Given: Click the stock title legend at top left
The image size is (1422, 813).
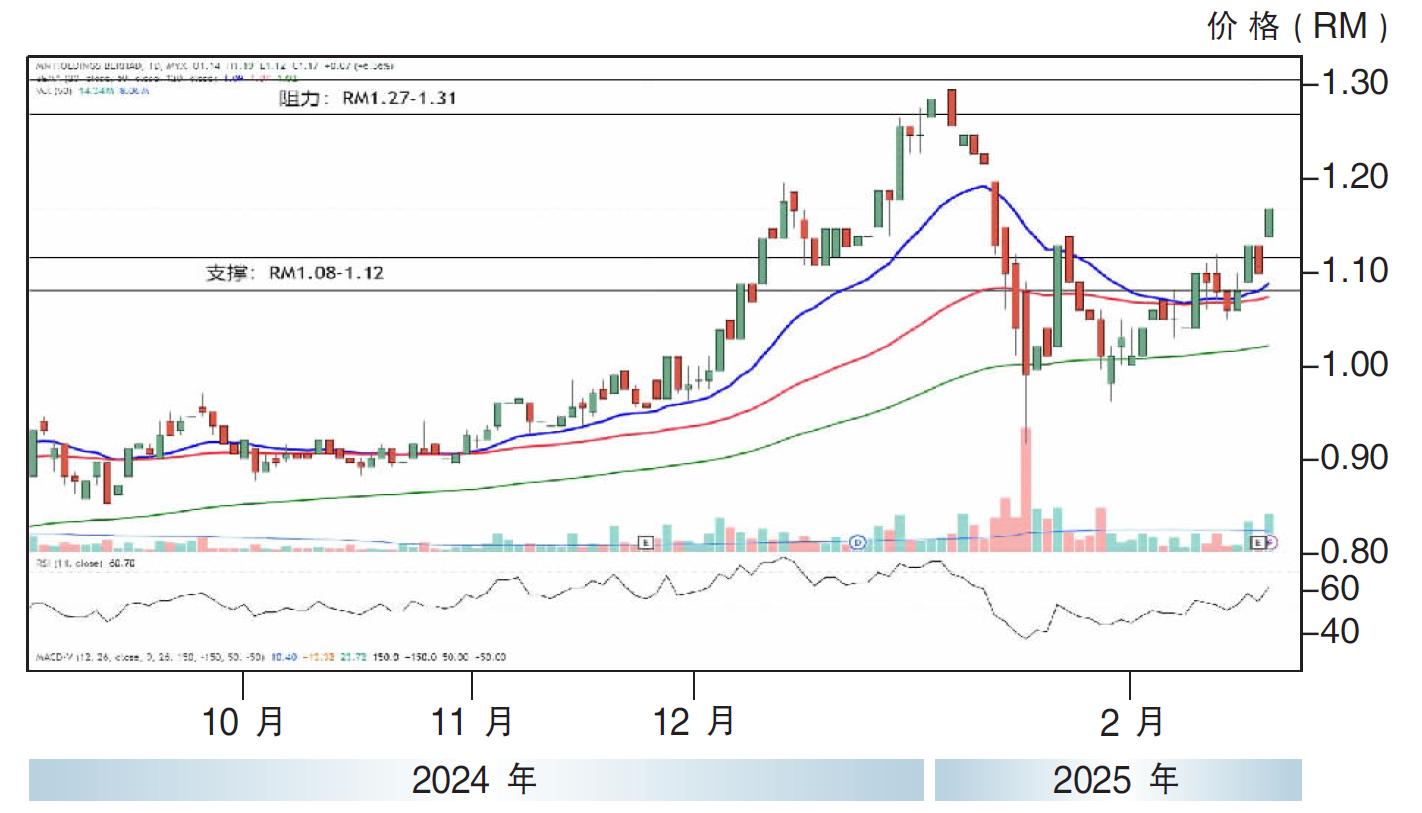Looking at the screenshot, I should coord(210,66).
